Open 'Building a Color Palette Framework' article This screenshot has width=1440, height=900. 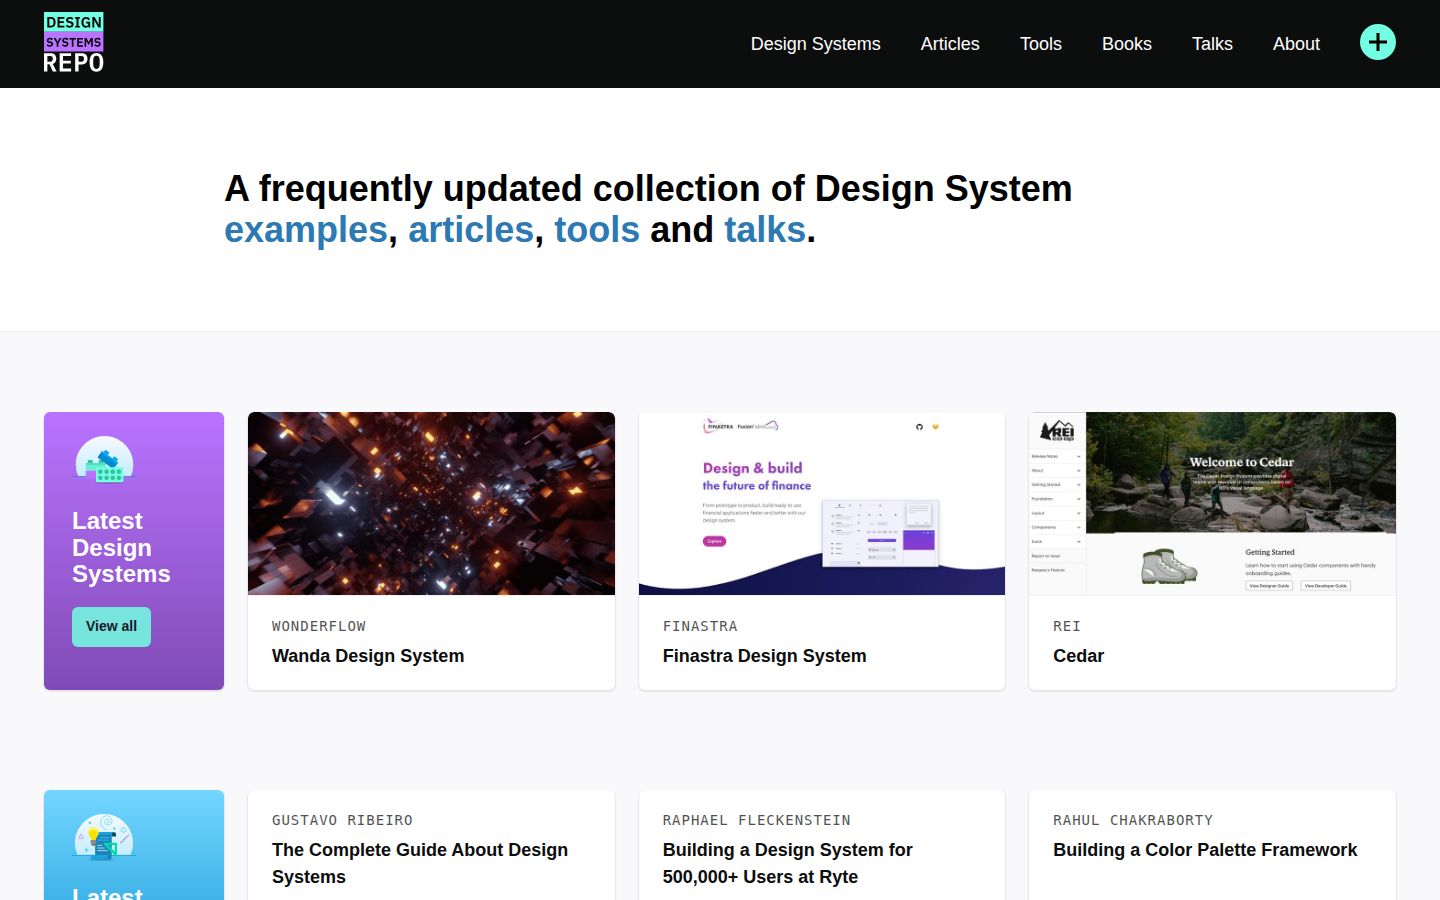click(x=1205, y=850)
